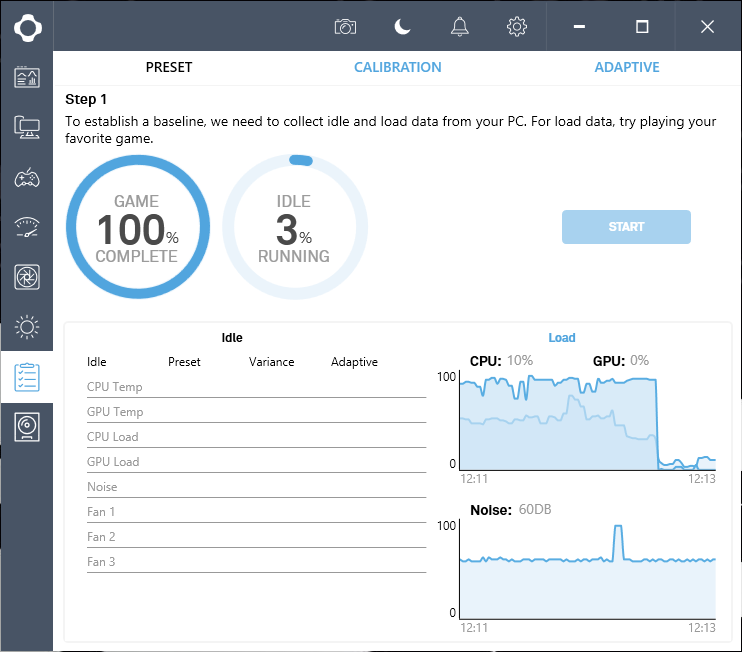The image size is (742, 652).
Task: Maximize the CAM window
Action: click(642, 26)
